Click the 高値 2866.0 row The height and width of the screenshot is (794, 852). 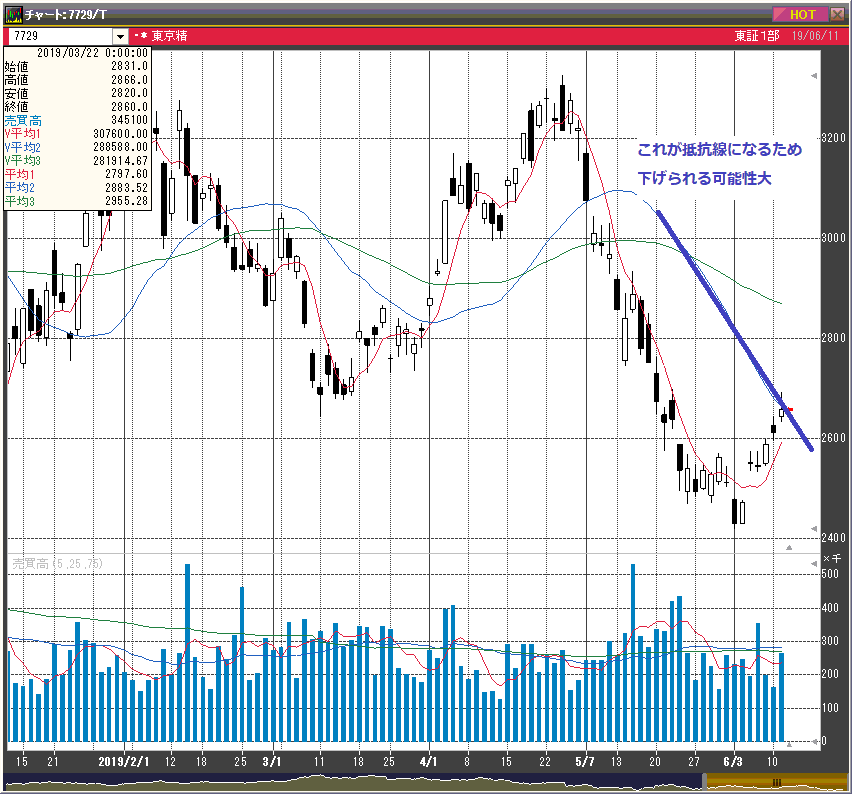click(77, 80)
